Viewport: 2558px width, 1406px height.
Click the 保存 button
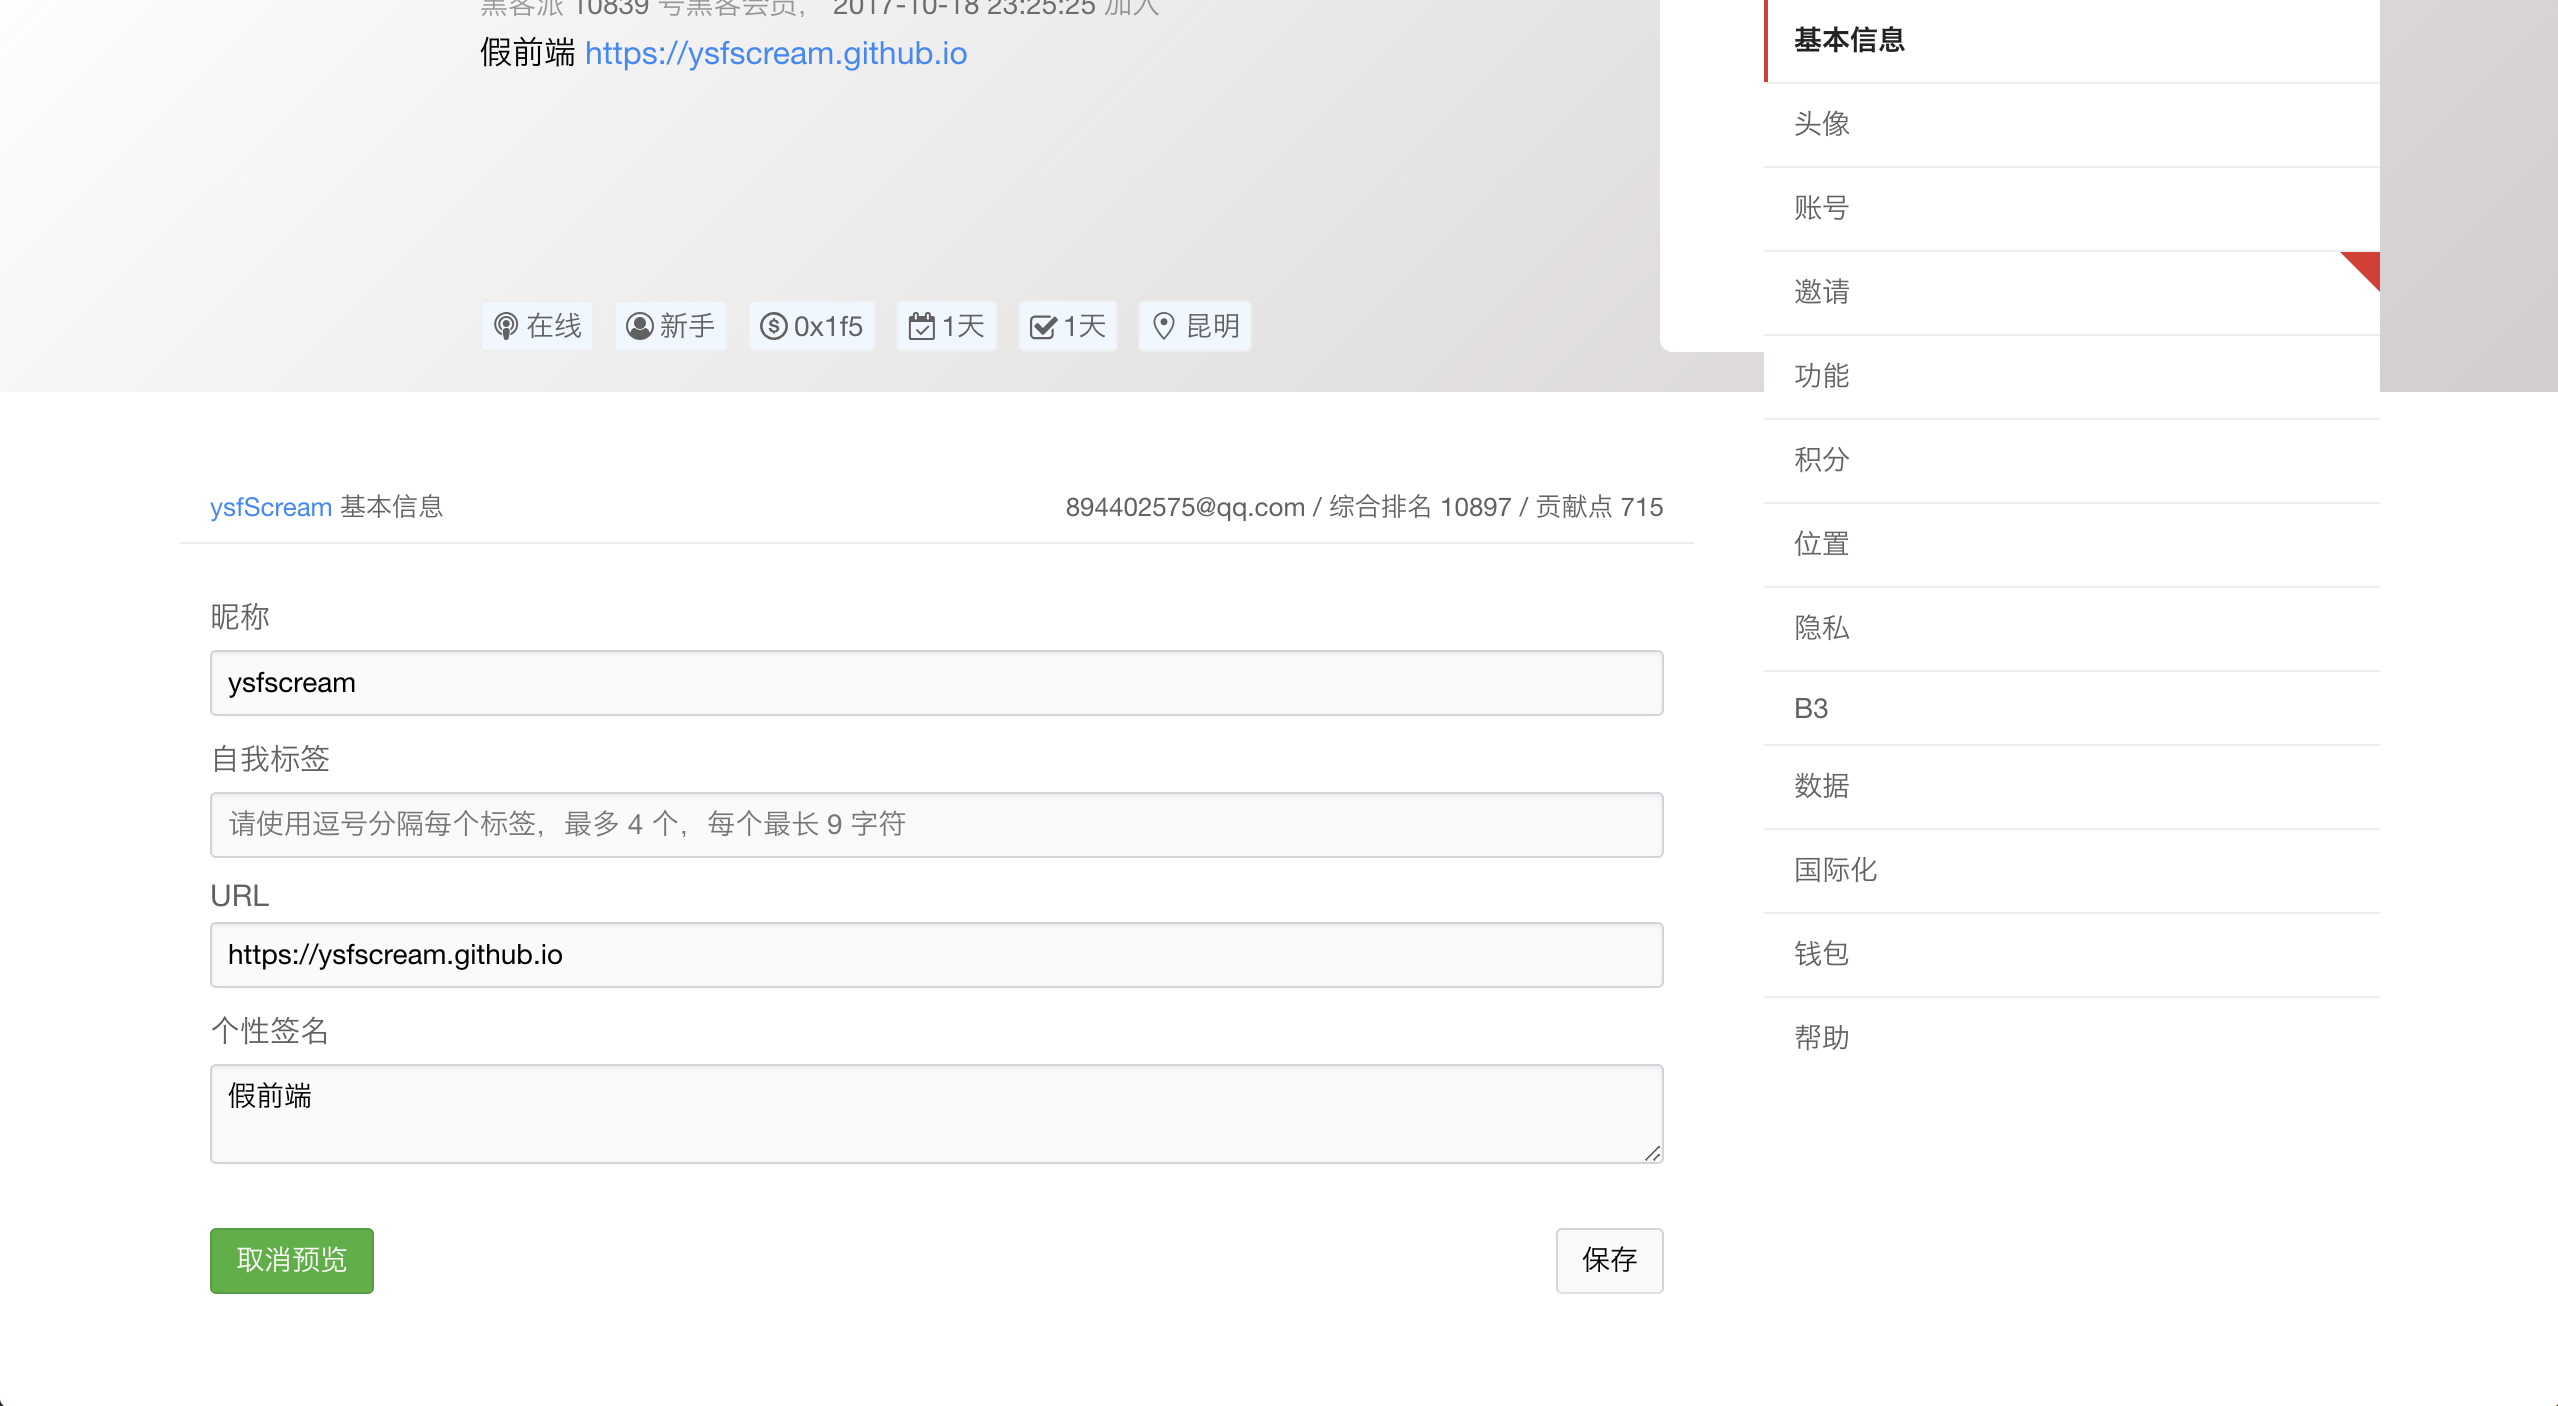click(x=1608, y=1260)
